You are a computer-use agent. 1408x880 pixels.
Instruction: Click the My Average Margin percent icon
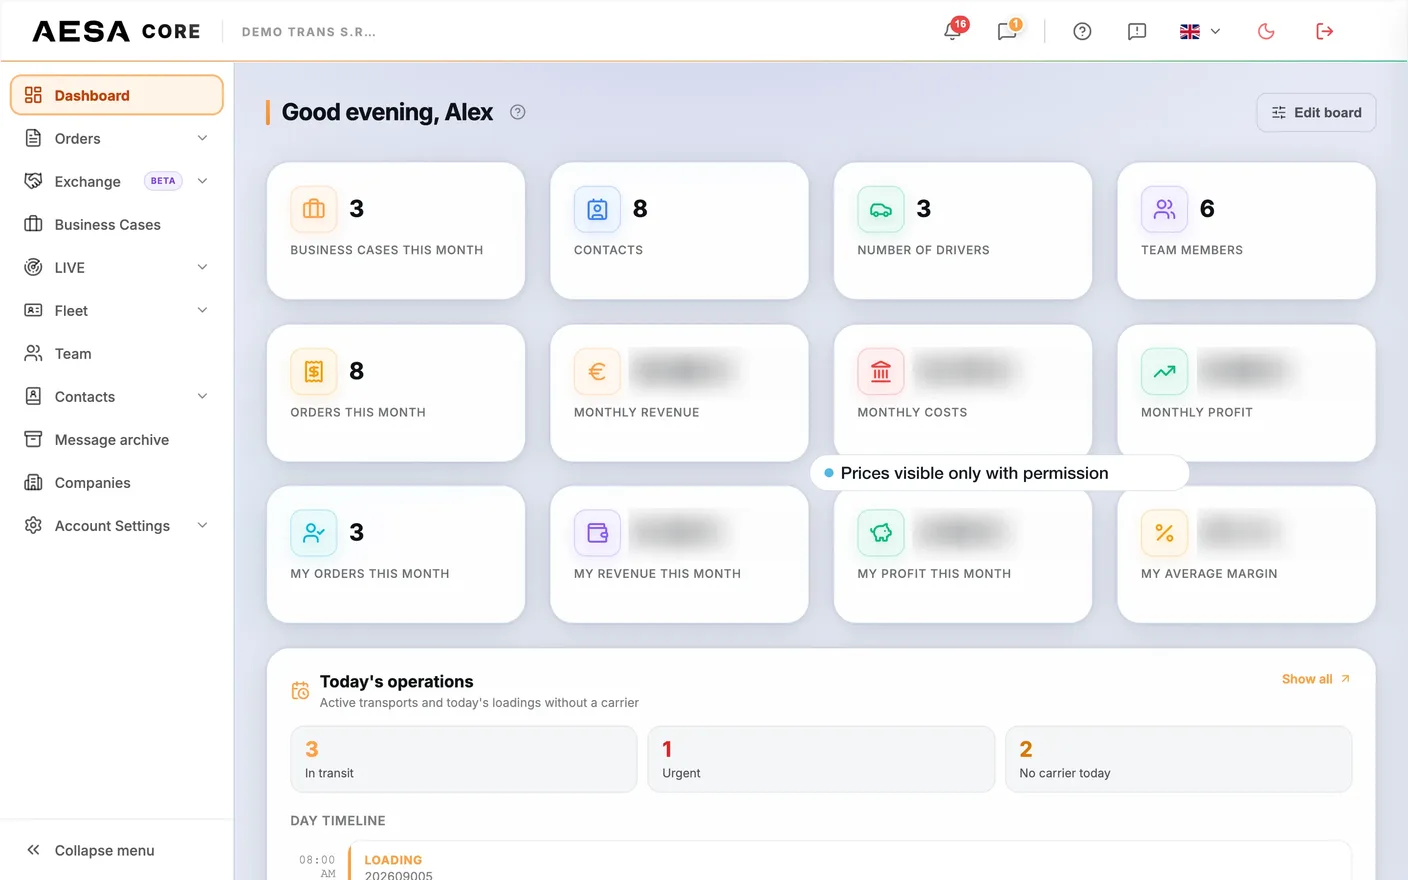point(1164,533)
